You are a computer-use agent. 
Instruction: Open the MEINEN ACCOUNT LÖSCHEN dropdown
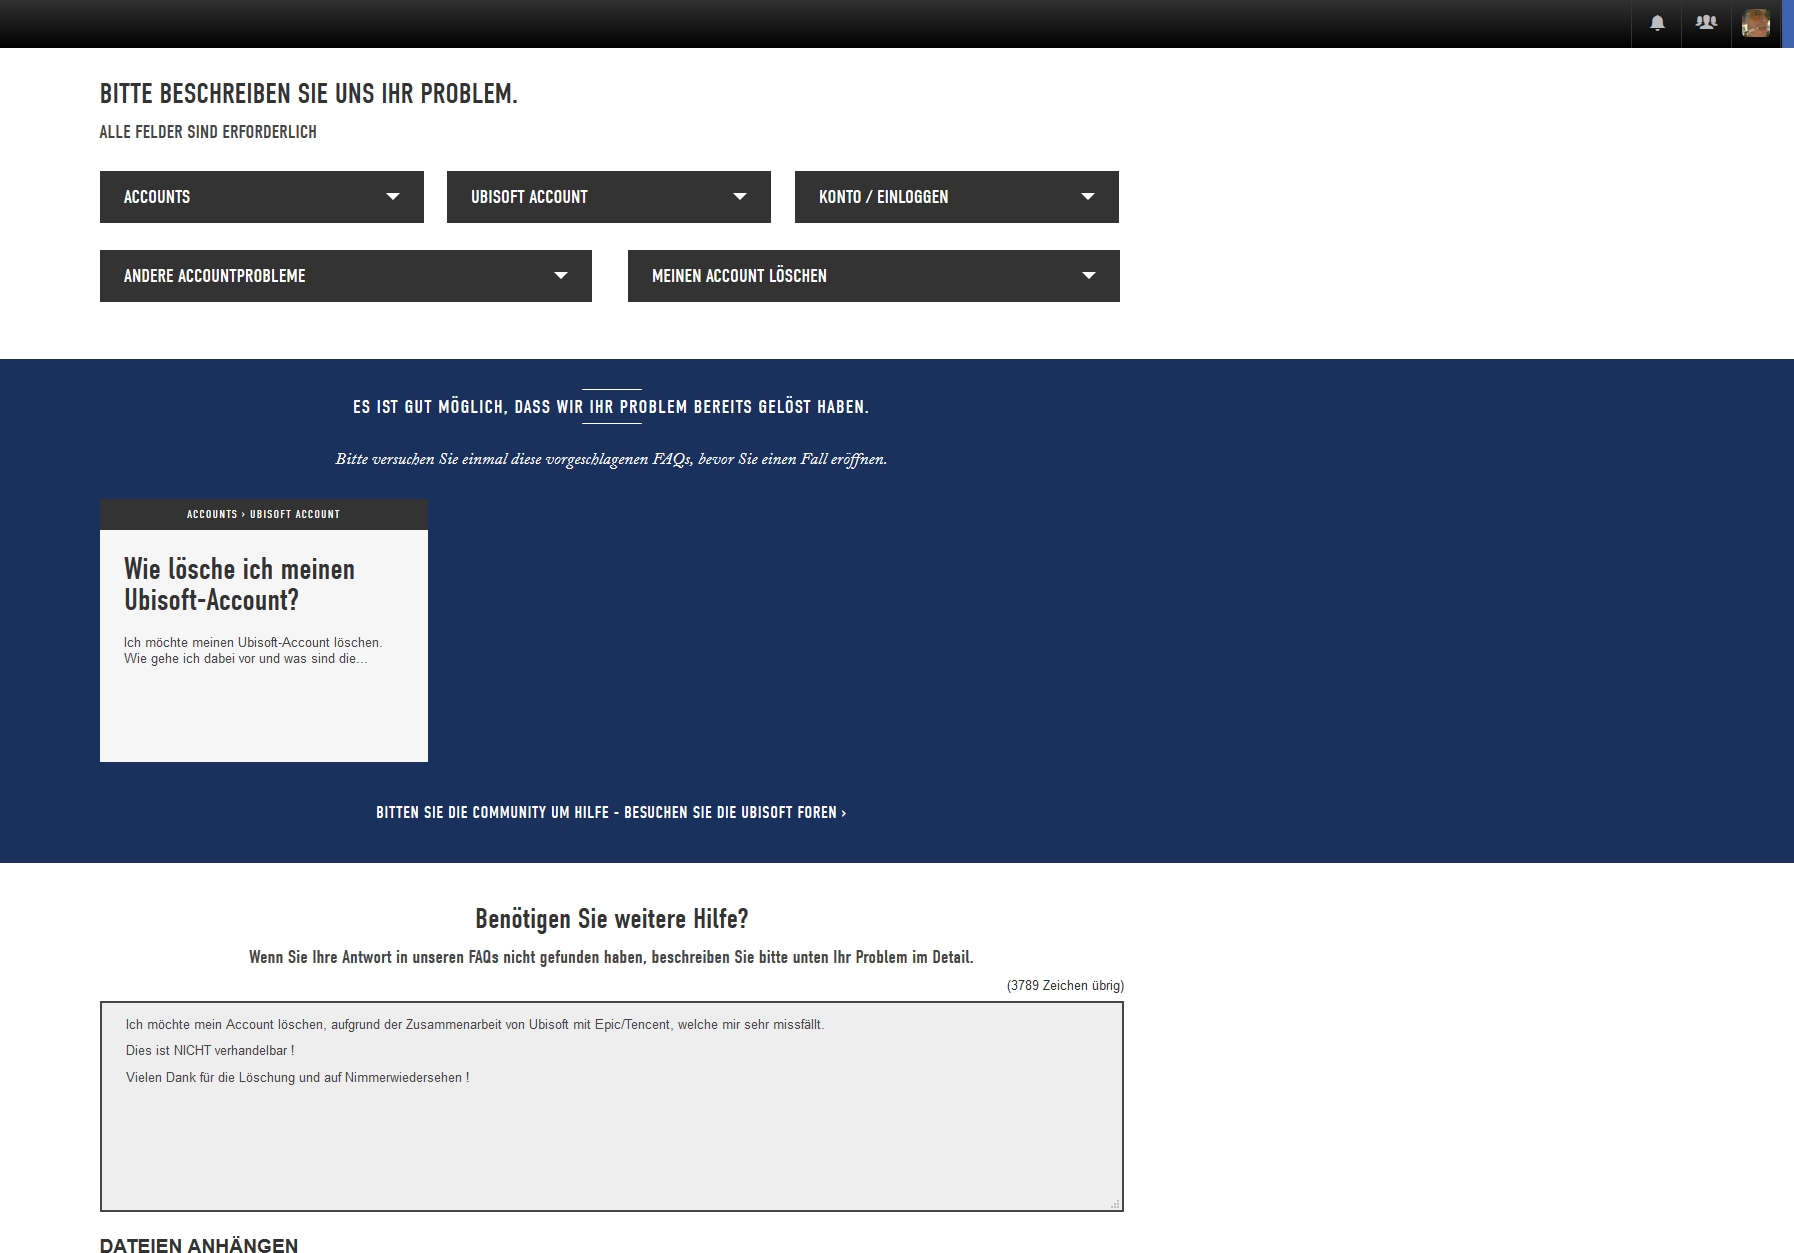pos(874,276)
